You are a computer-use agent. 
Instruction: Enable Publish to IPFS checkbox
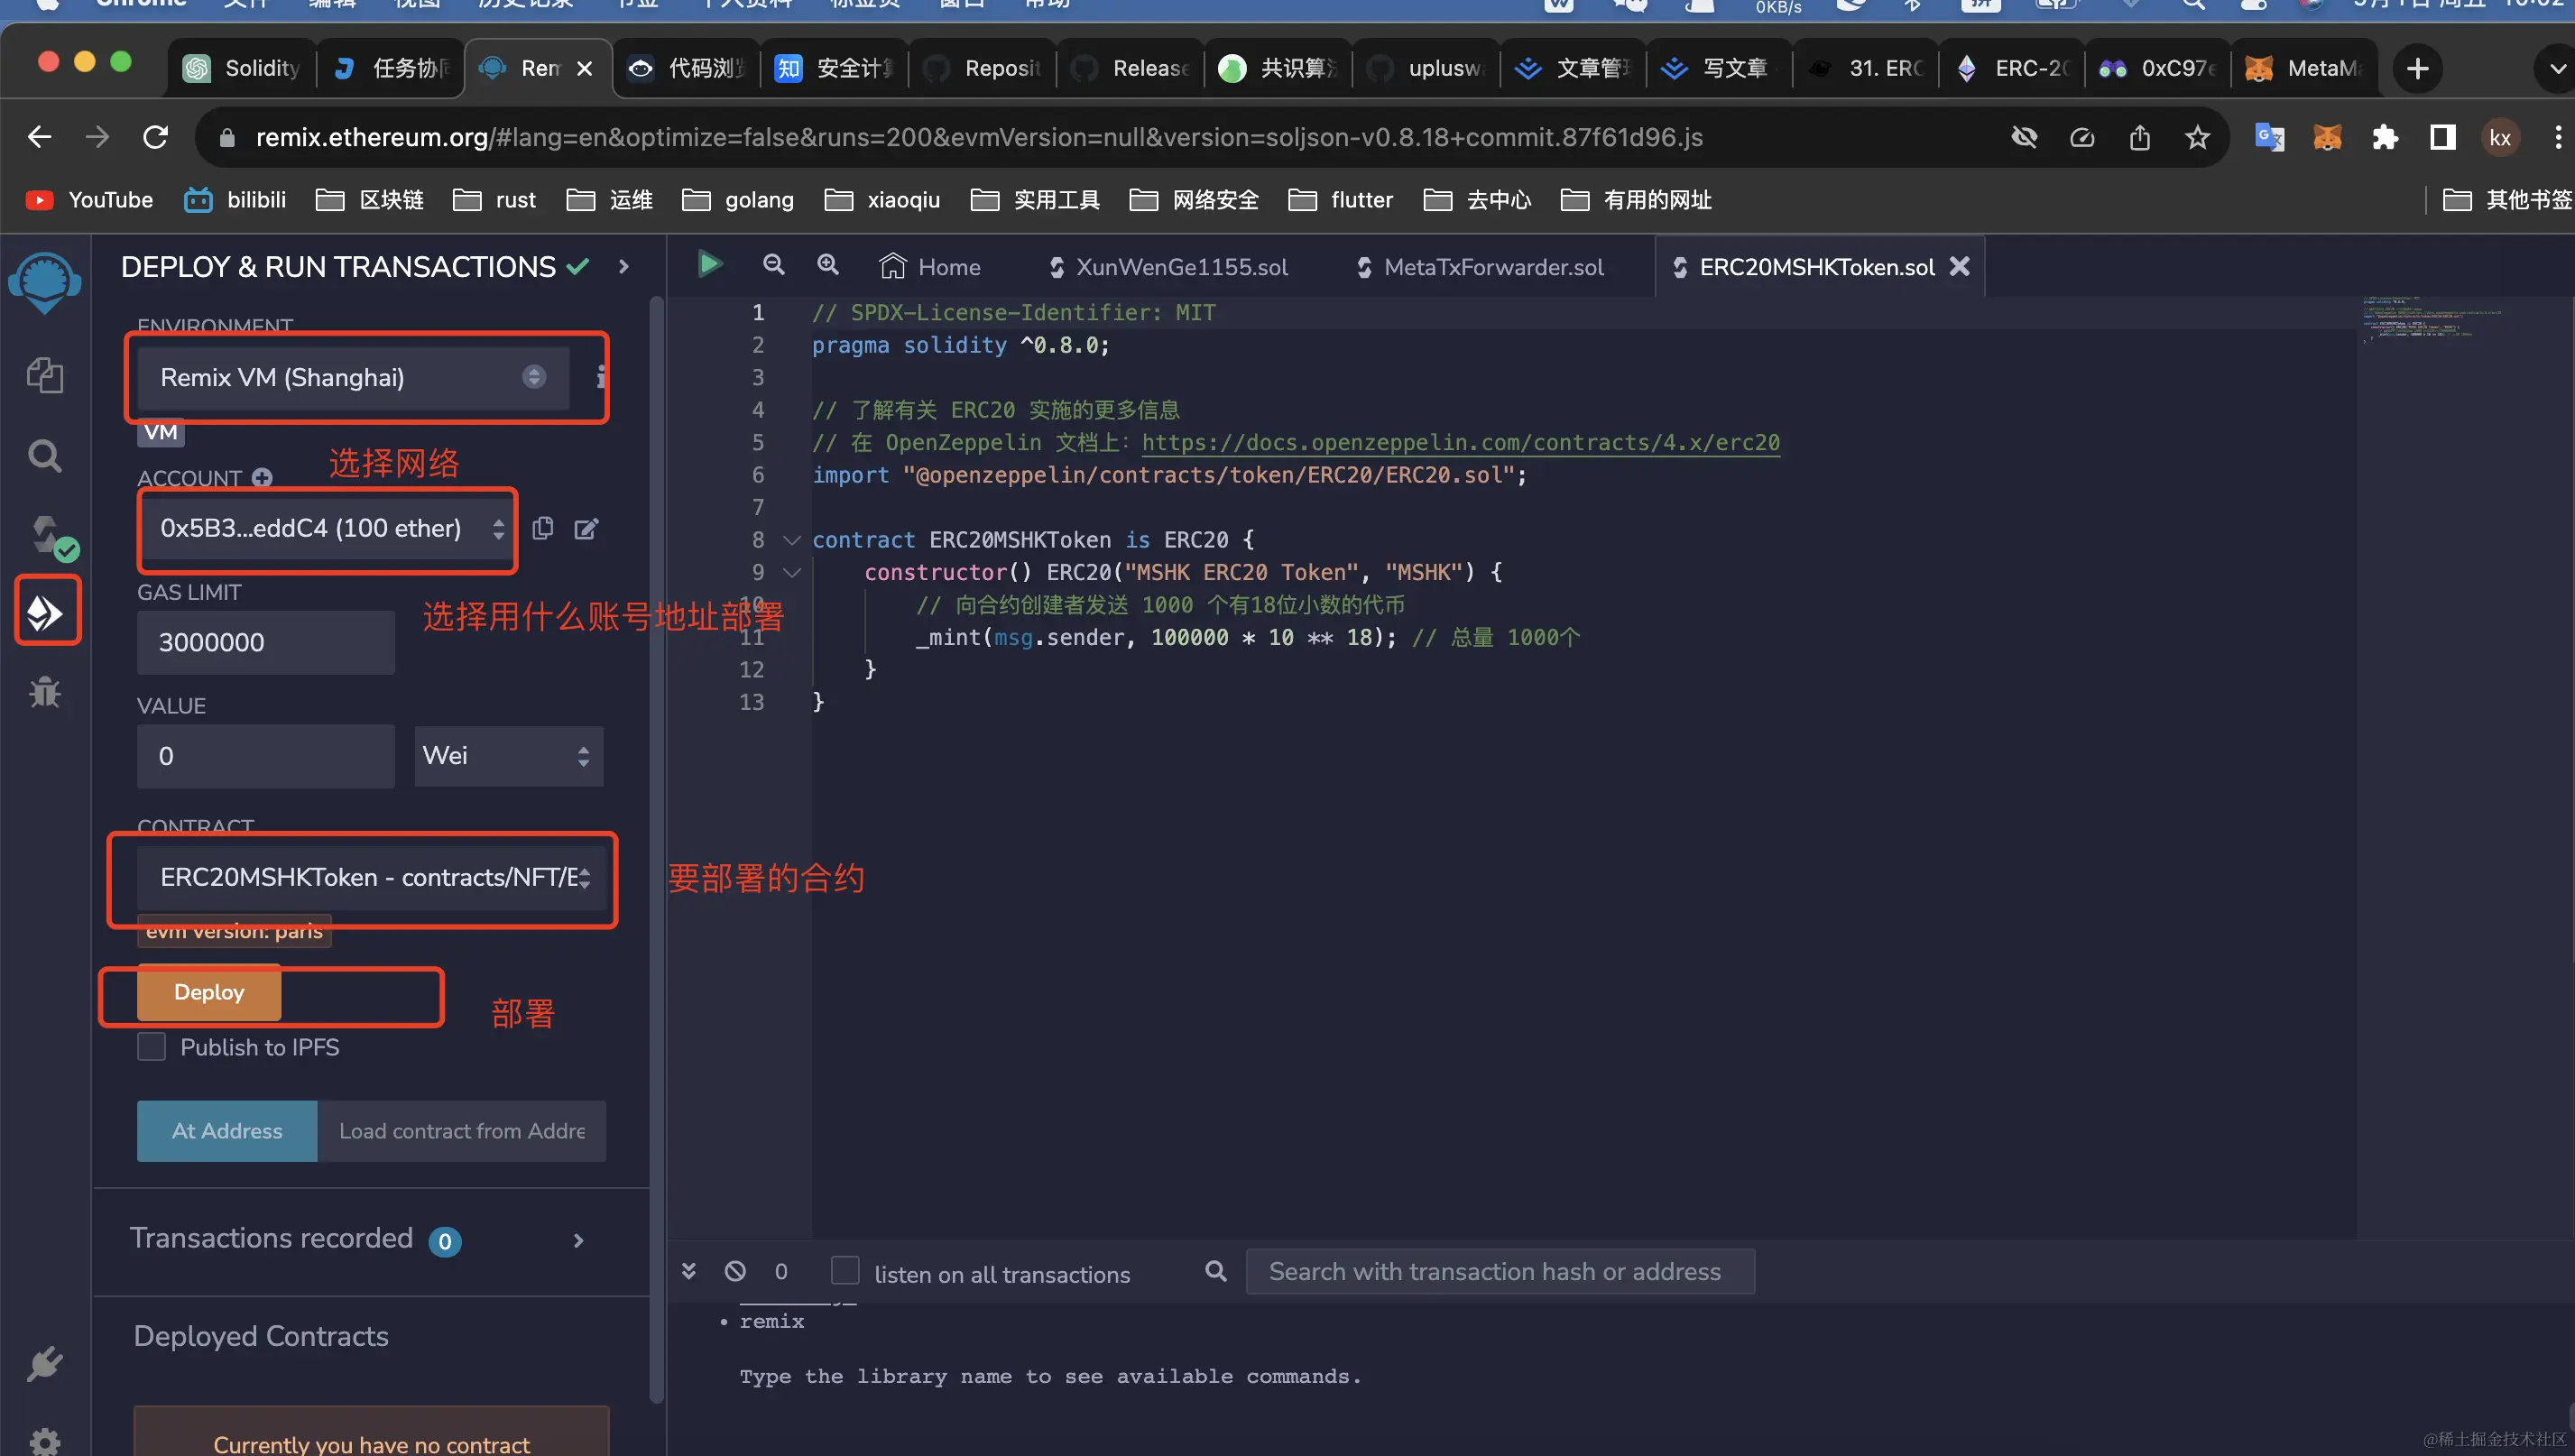click(151, 1047)
